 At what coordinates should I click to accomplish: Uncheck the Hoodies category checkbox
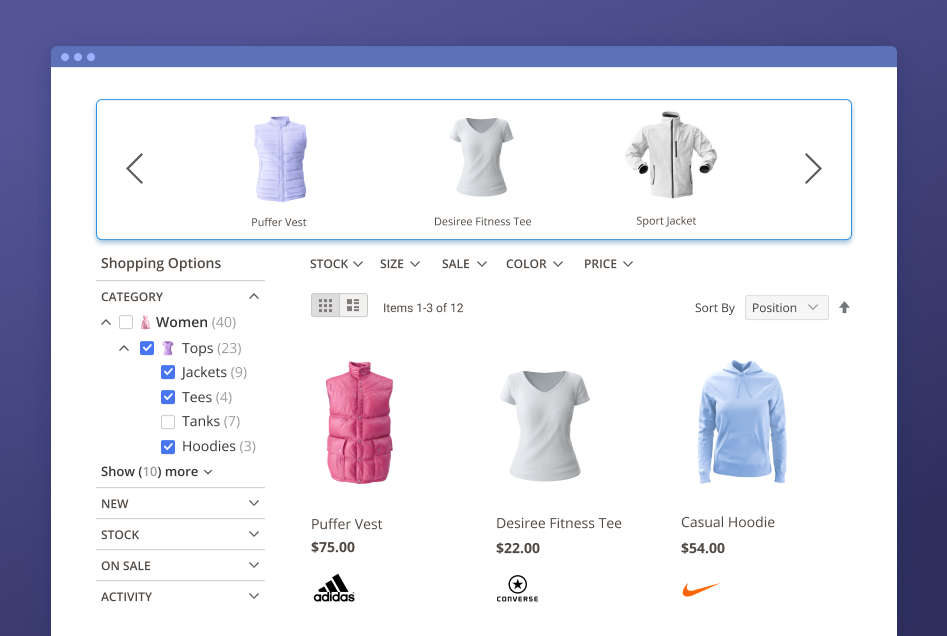[x=168, y=447]
